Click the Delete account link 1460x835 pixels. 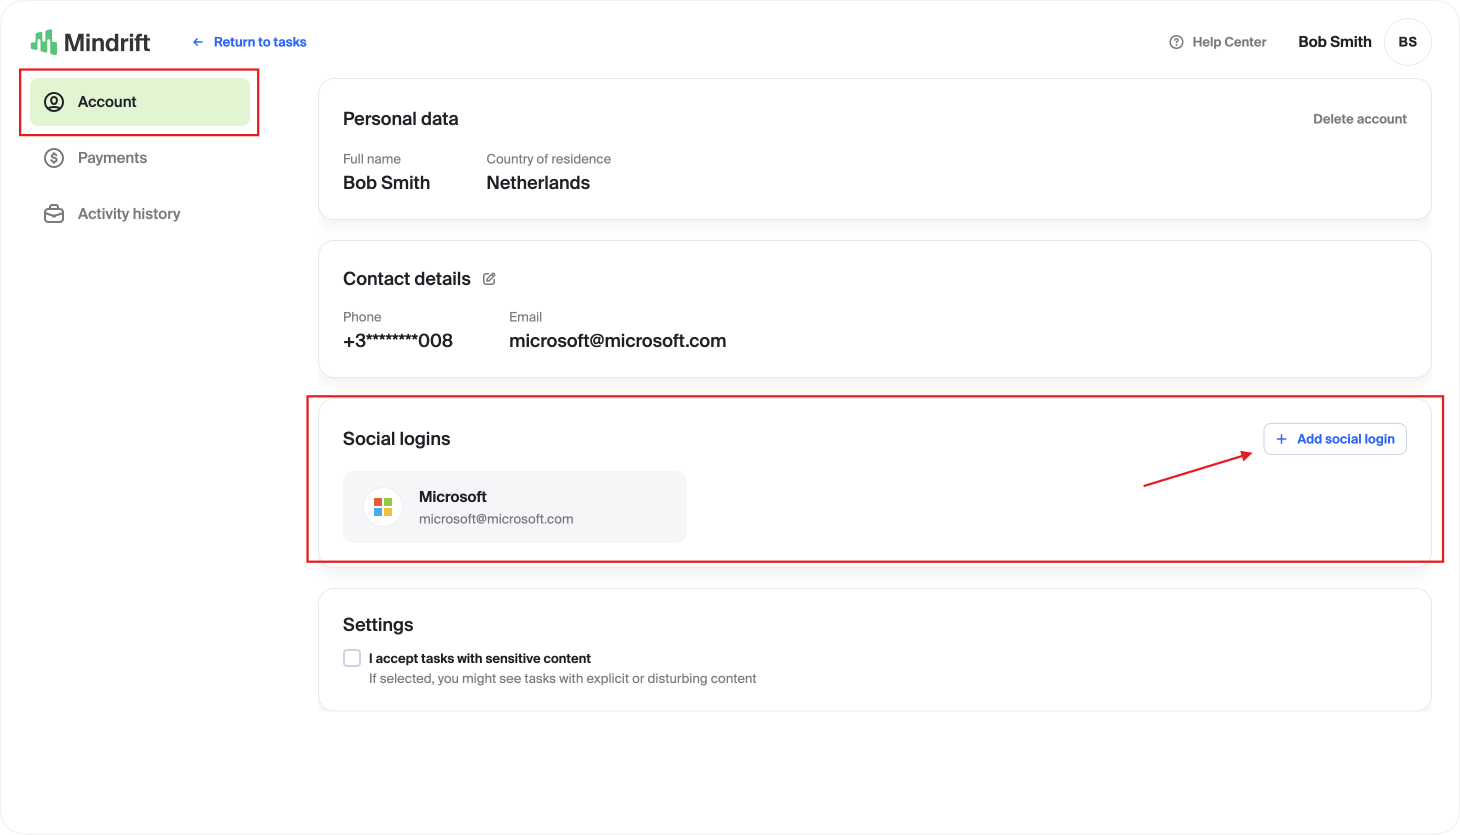[1360, 118]
